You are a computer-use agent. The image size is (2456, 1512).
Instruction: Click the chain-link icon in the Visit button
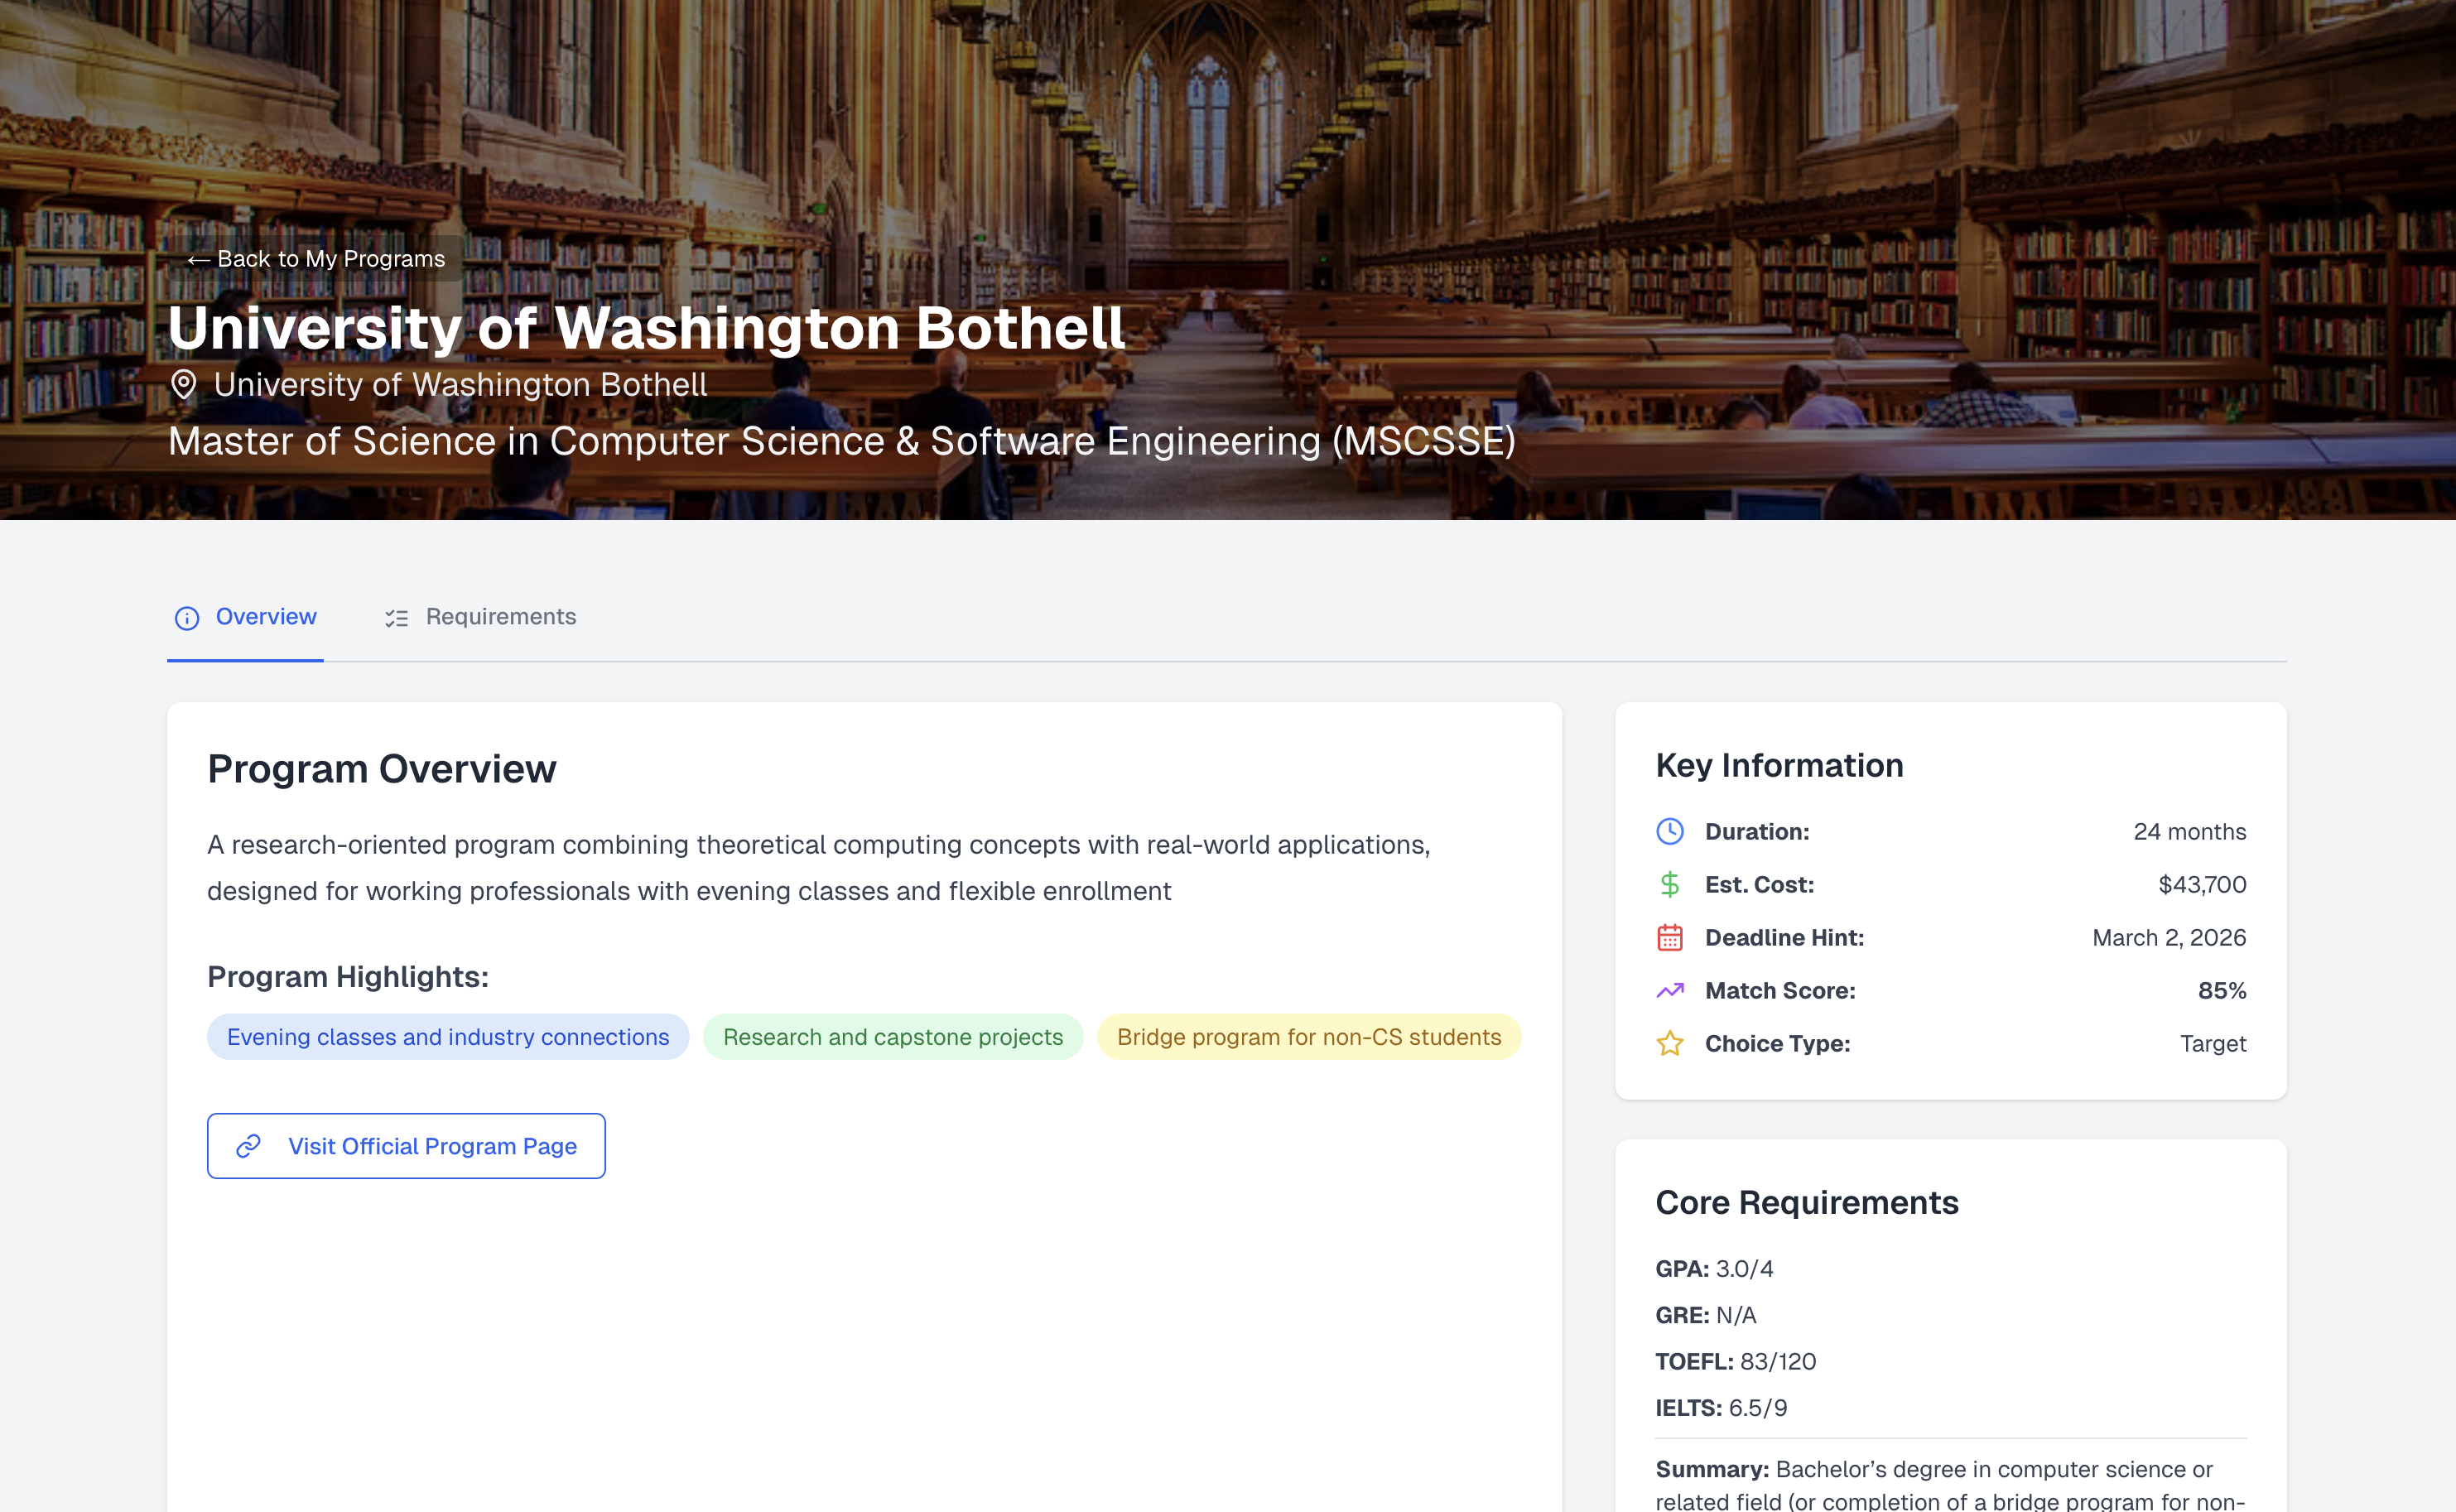click(x=248, y=1145)
